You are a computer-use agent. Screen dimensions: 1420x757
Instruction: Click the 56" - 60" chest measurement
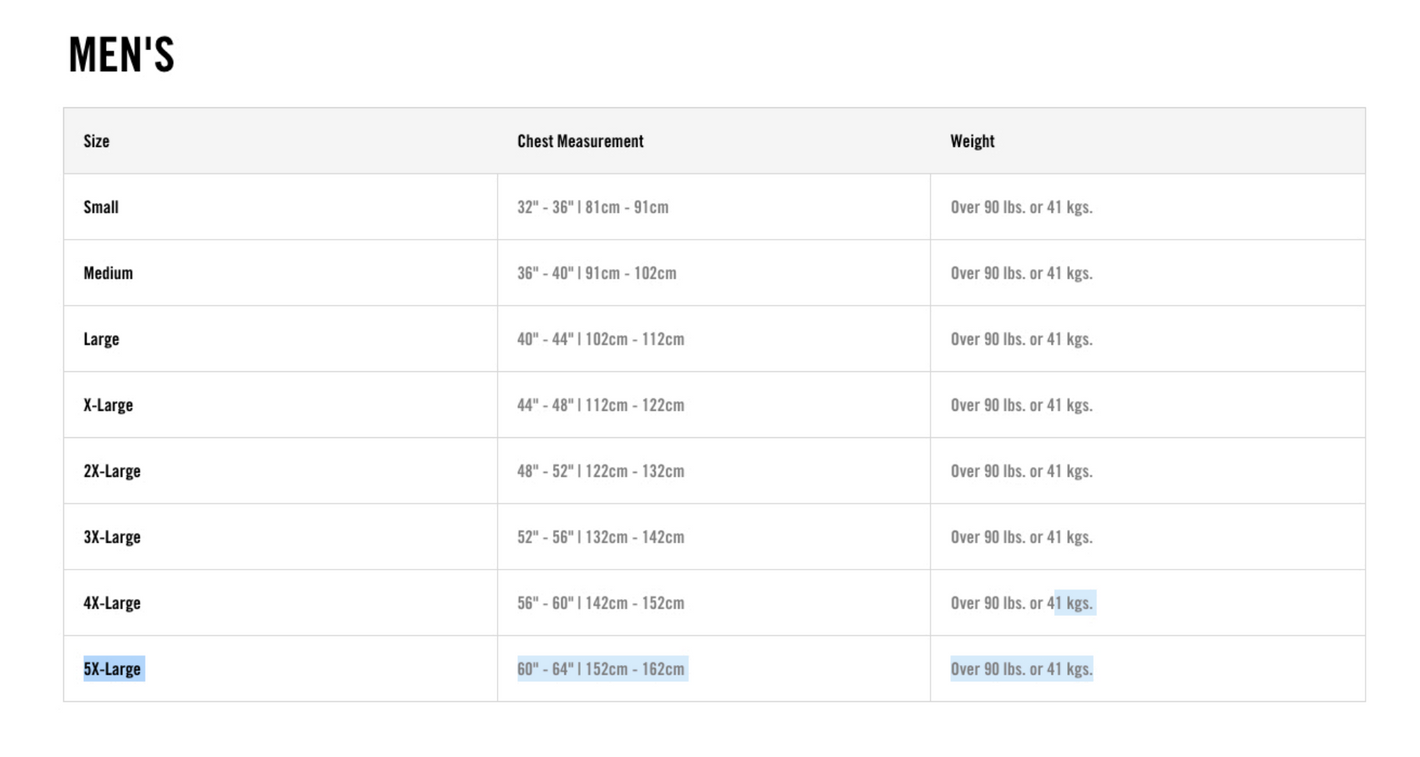coord(601,603)
